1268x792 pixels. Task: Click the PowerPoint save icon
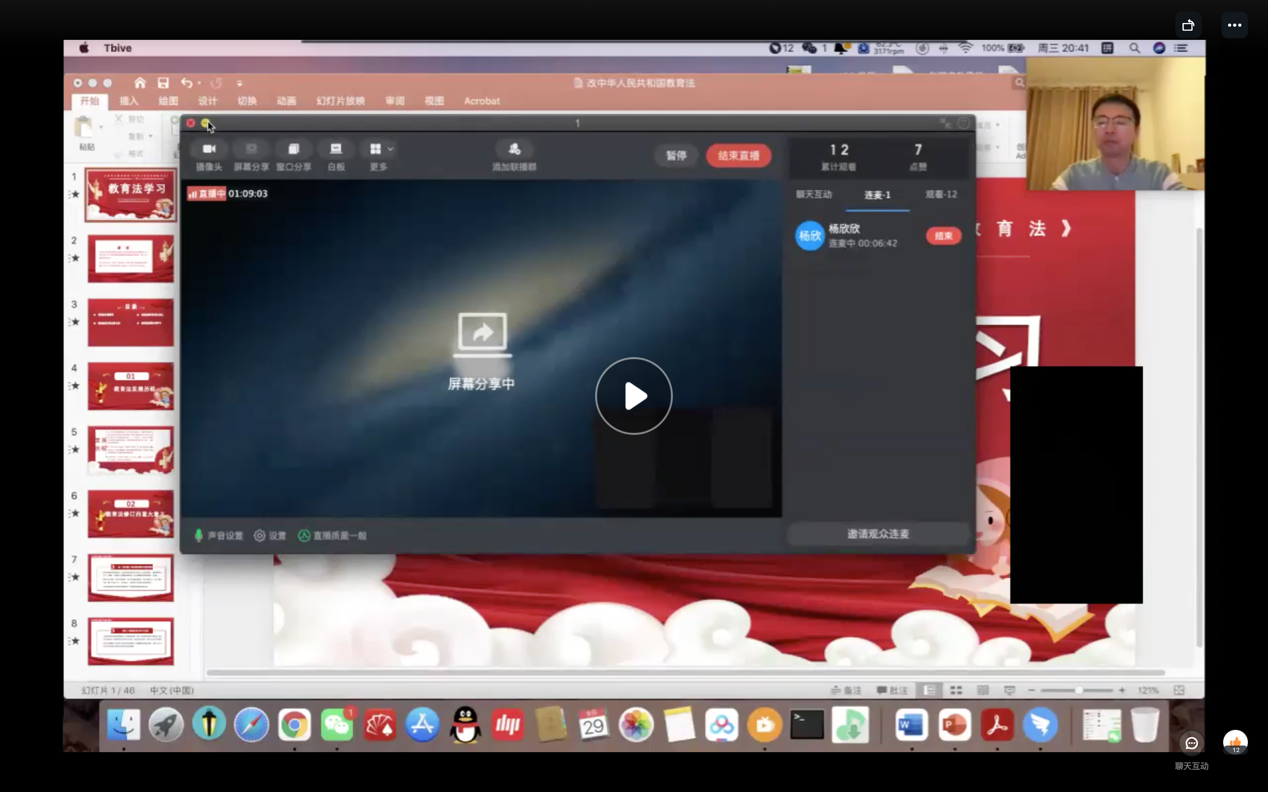[x=163, y=83]
